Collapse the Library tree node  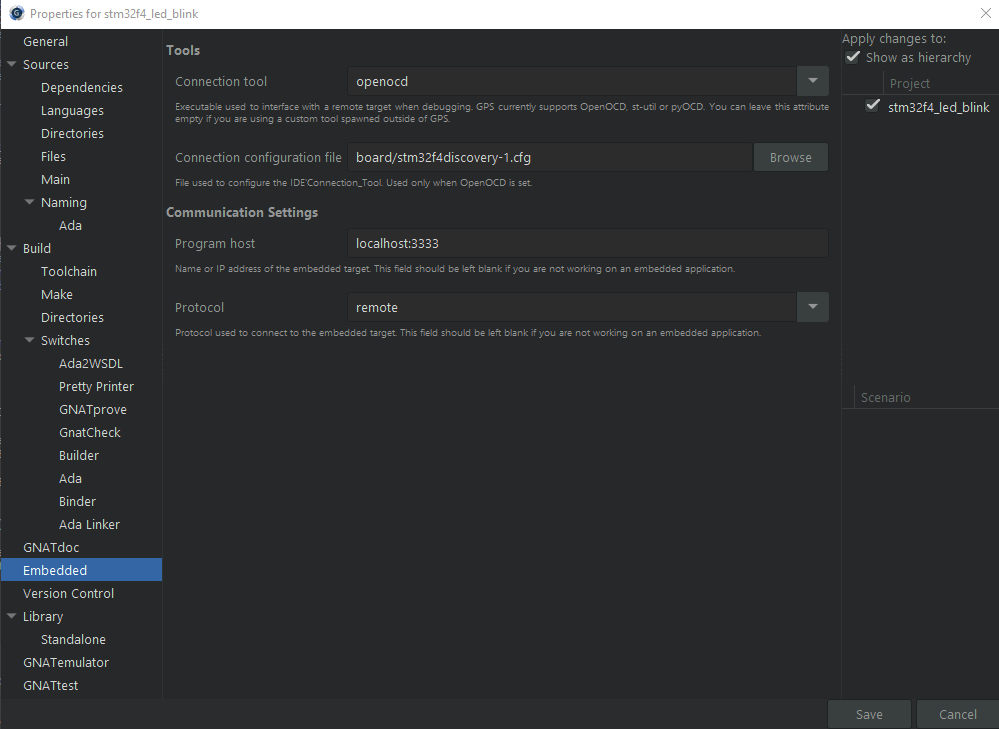[11, 617]
